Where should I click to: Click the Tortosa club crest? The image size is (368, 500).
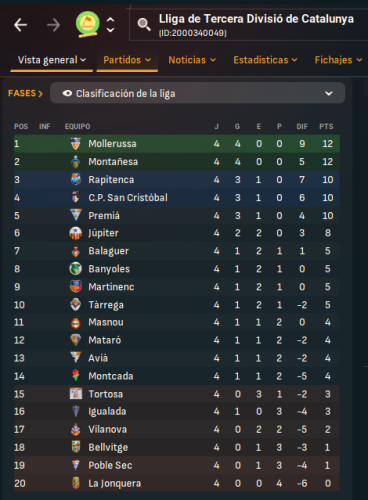[76, 394]
